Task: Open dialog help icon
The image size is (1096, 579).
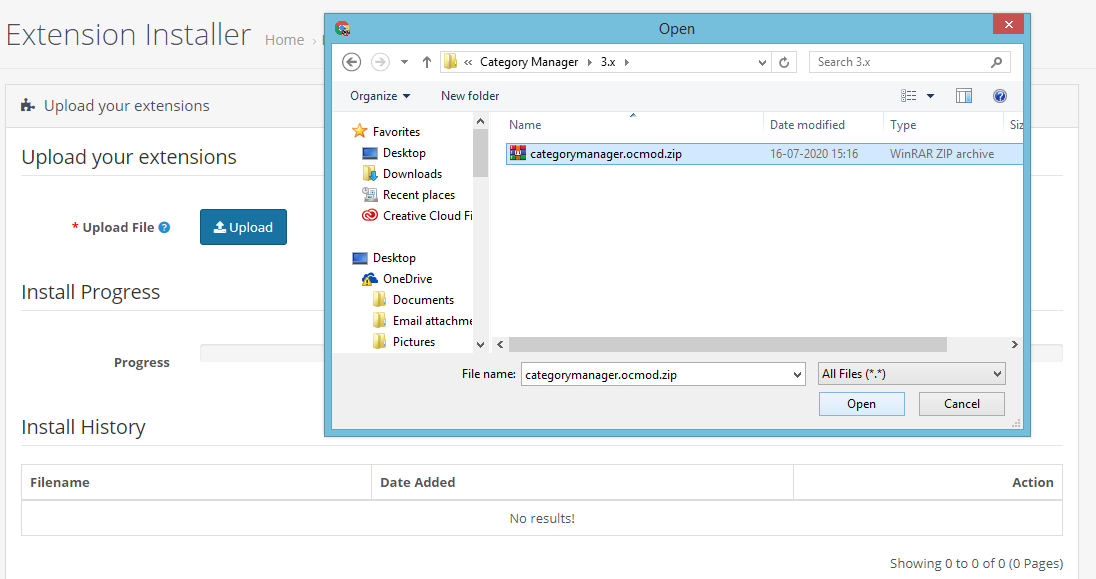Action: coord(1000,96)
